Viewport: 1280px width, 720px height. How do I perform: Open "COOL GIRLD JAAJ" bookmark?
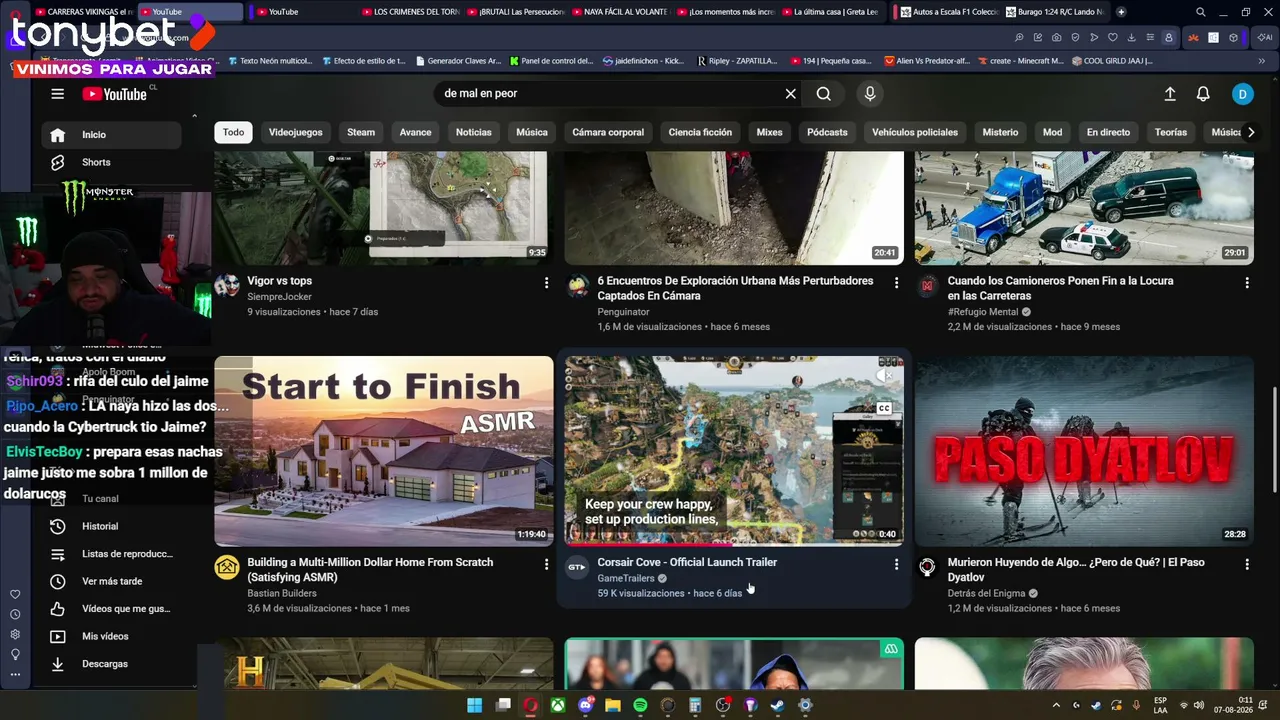(1112, 61)
